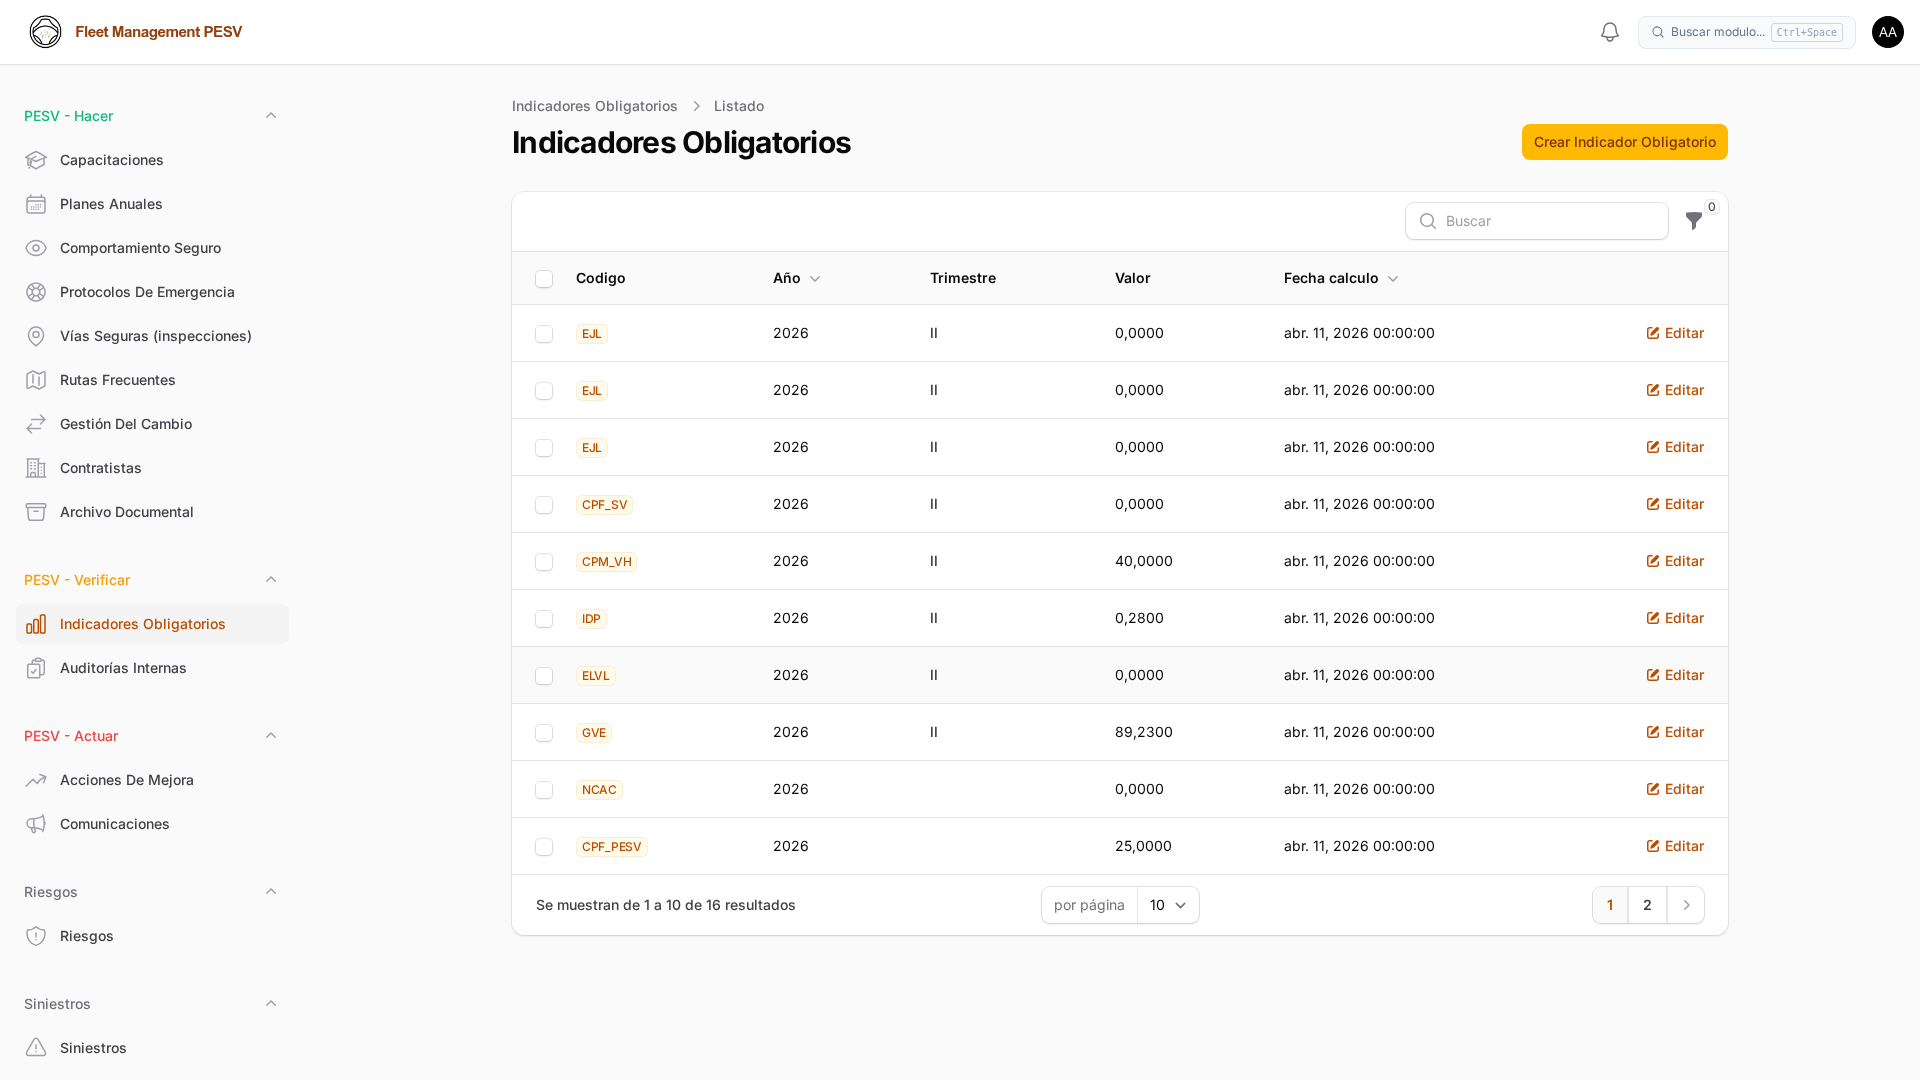Click the Vías Seguras map pin icon

point(36,336)
